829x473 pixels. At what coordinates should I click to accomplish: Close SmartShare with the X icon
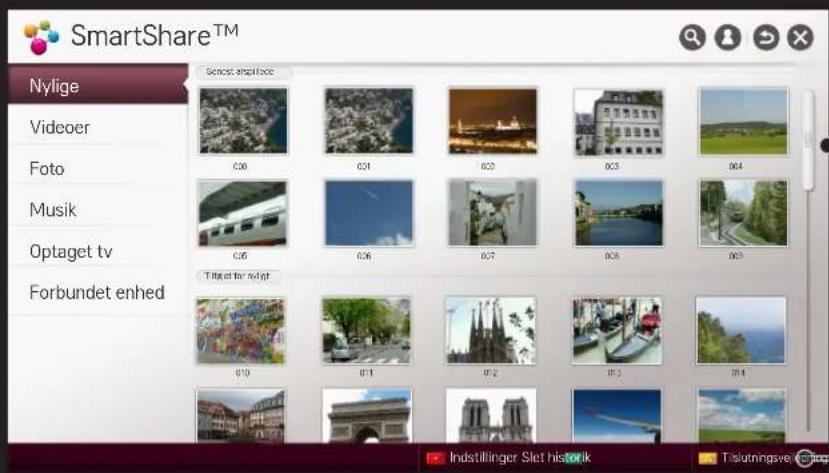800,38
